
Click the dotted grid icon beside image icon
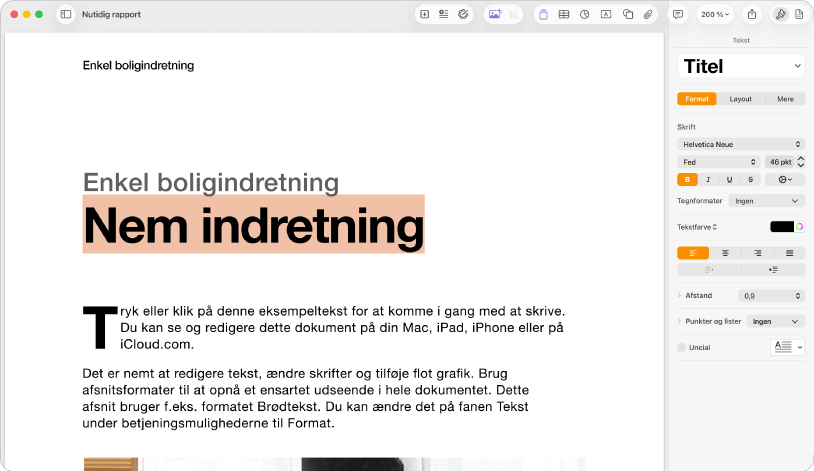[513, 15]
